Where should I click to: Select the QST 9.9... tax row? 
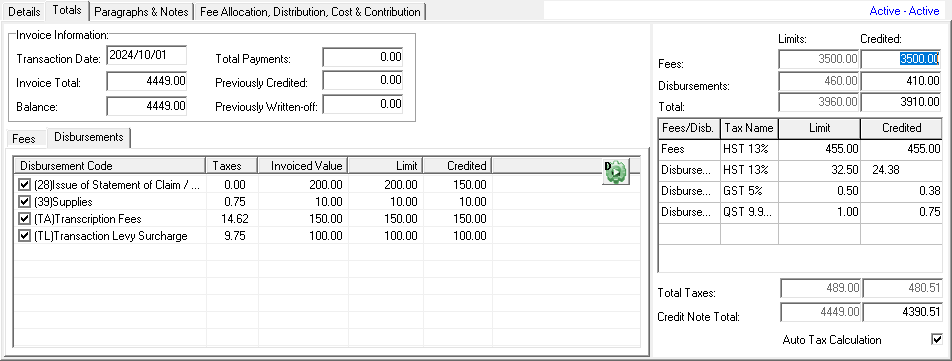pos(800,212)
